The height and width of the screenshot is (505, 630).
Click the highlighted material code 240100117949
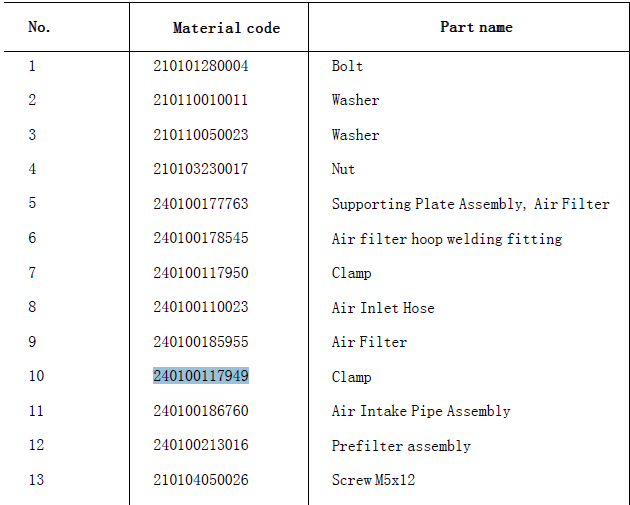click(x=201, y=376)
